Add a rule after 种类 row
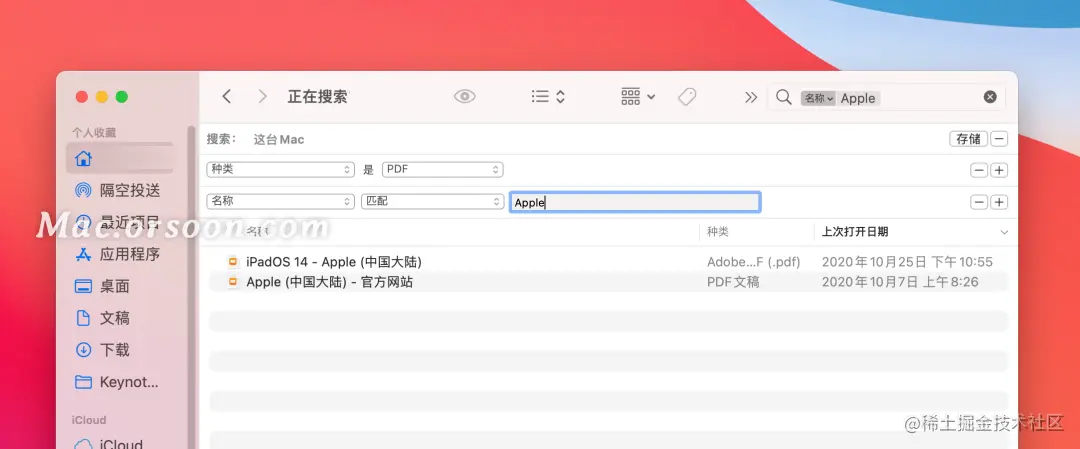Viewport: 1080px width, 449px height. coord(999,170)
